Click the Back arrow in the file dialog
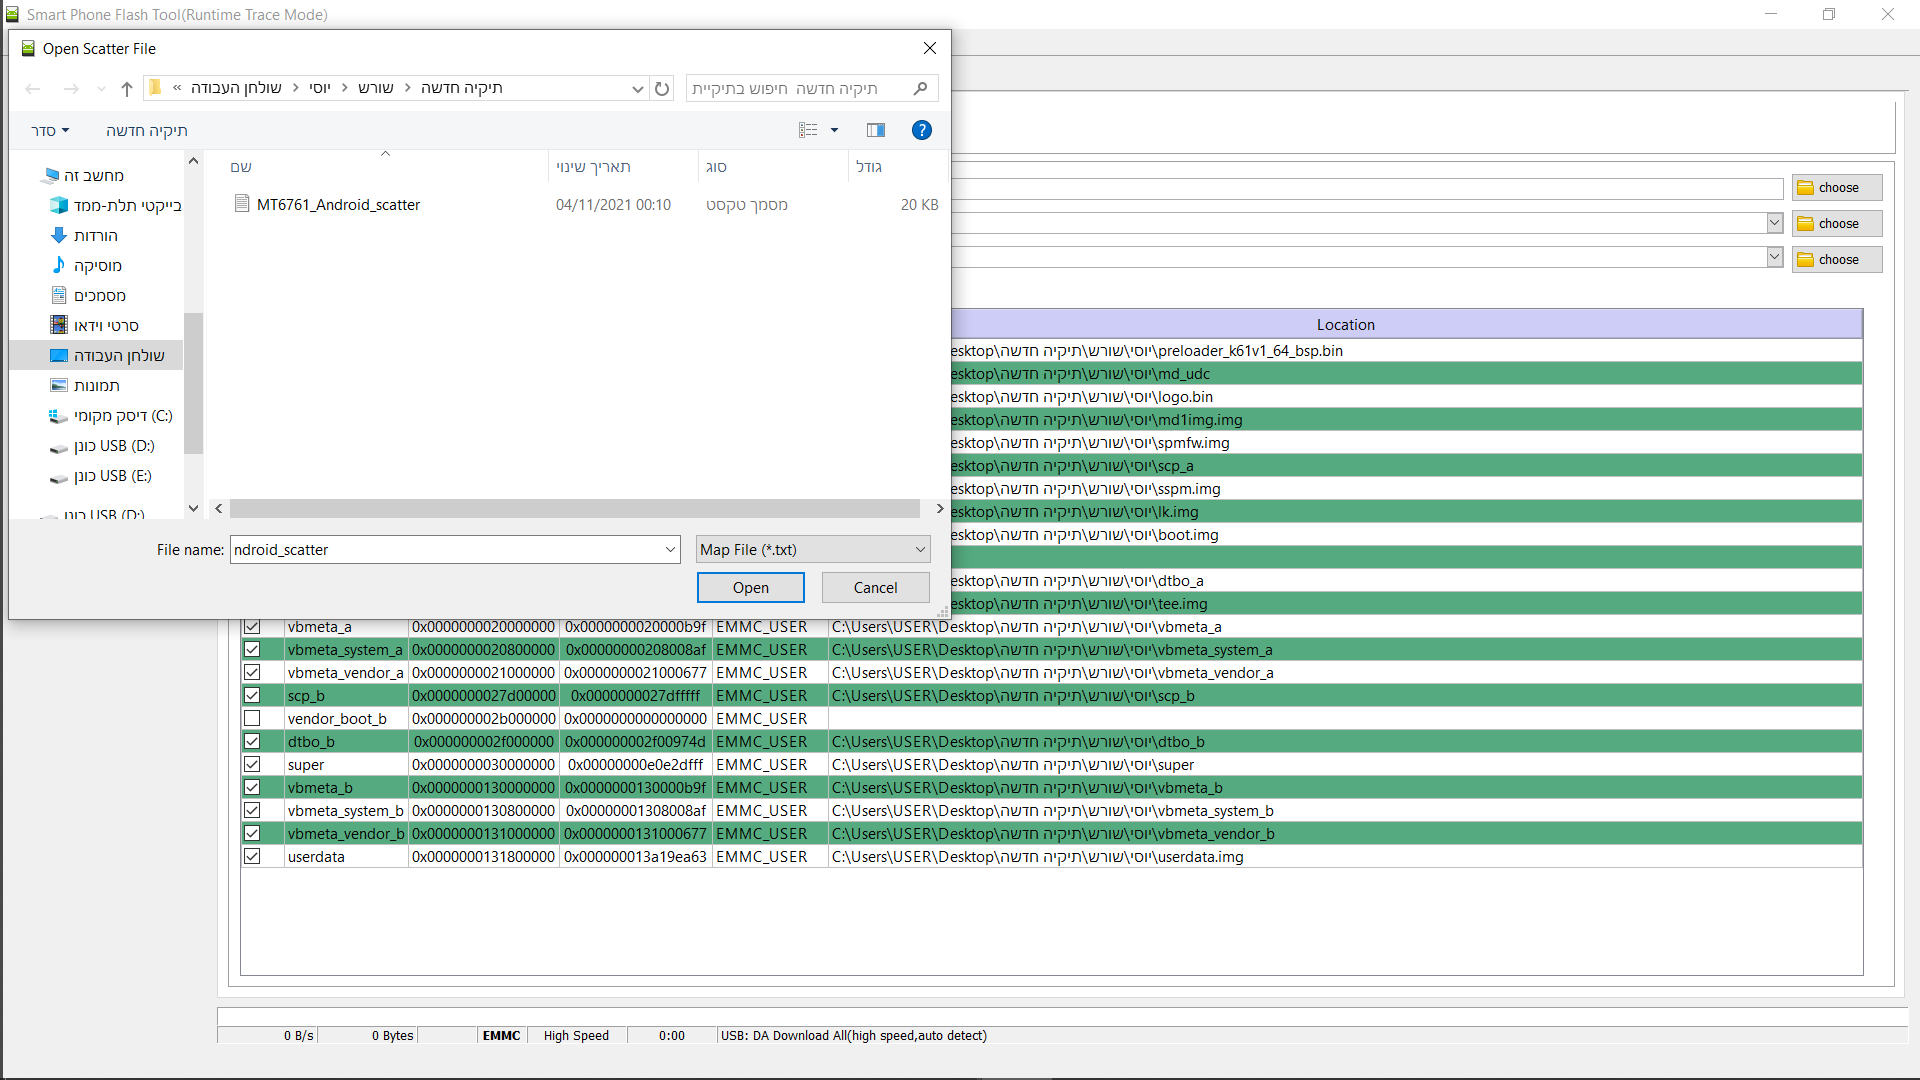The height and width of the screenshot is (1080, 1920). [33, 89]
